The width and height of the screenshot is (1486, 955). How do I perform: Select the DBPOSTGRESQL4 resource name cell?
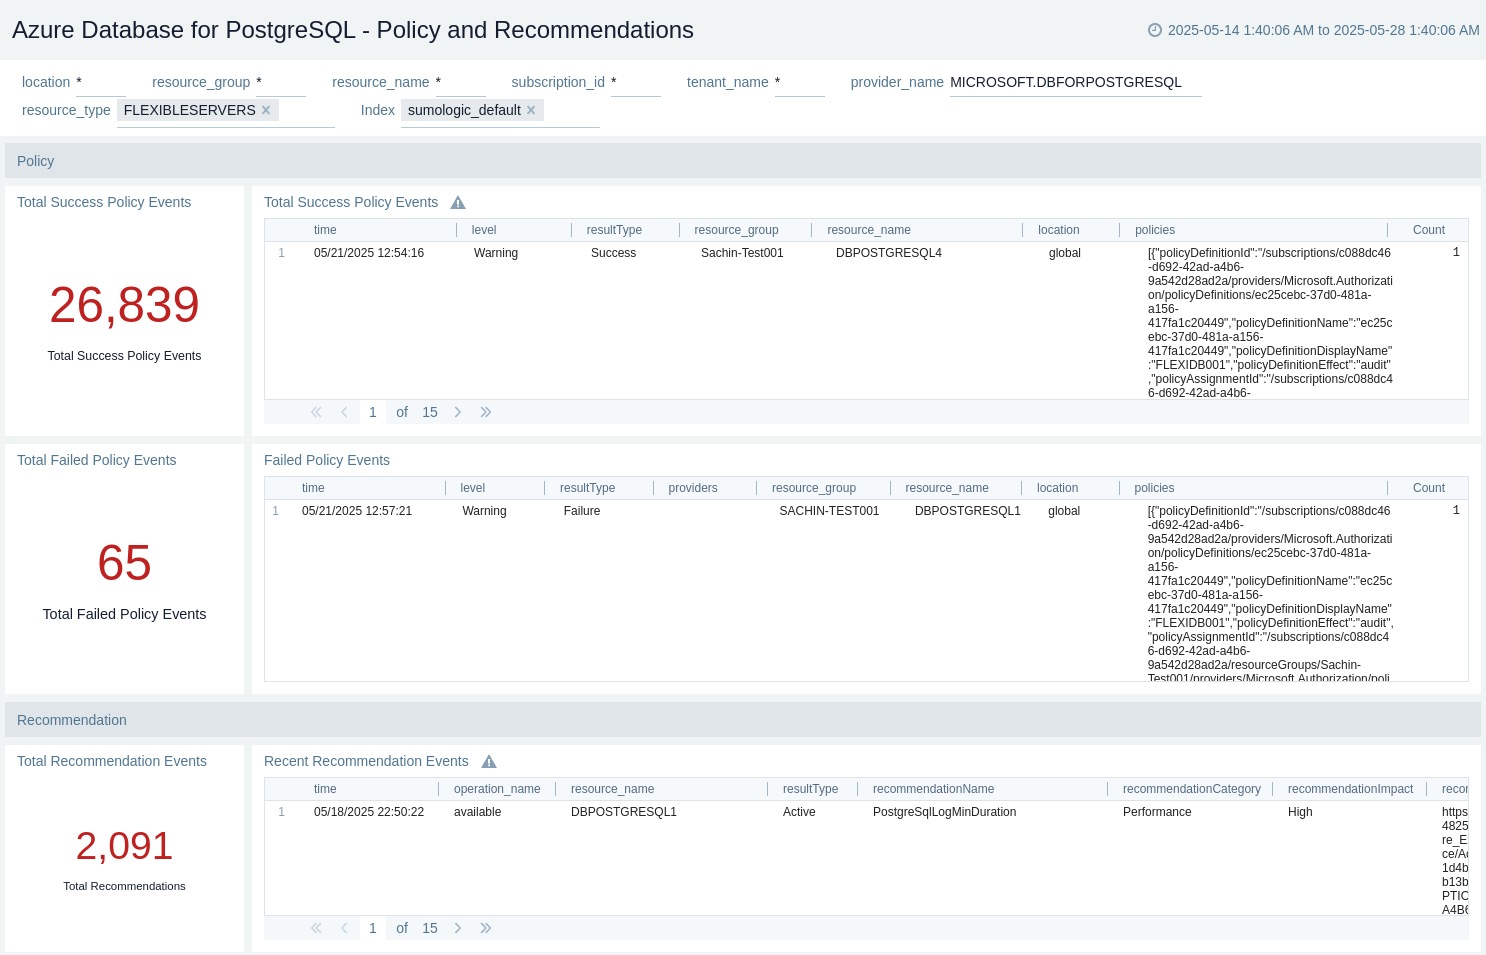(x=889, y=253)
